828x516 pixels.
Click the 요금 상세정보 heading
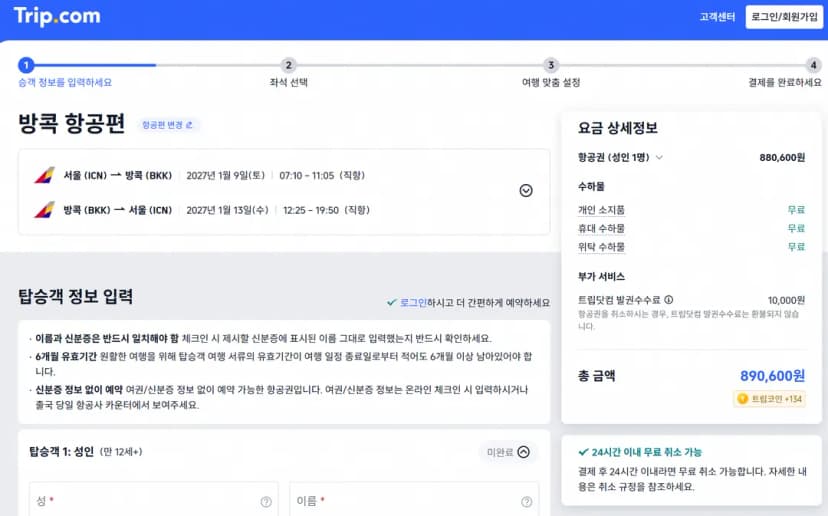617,128
